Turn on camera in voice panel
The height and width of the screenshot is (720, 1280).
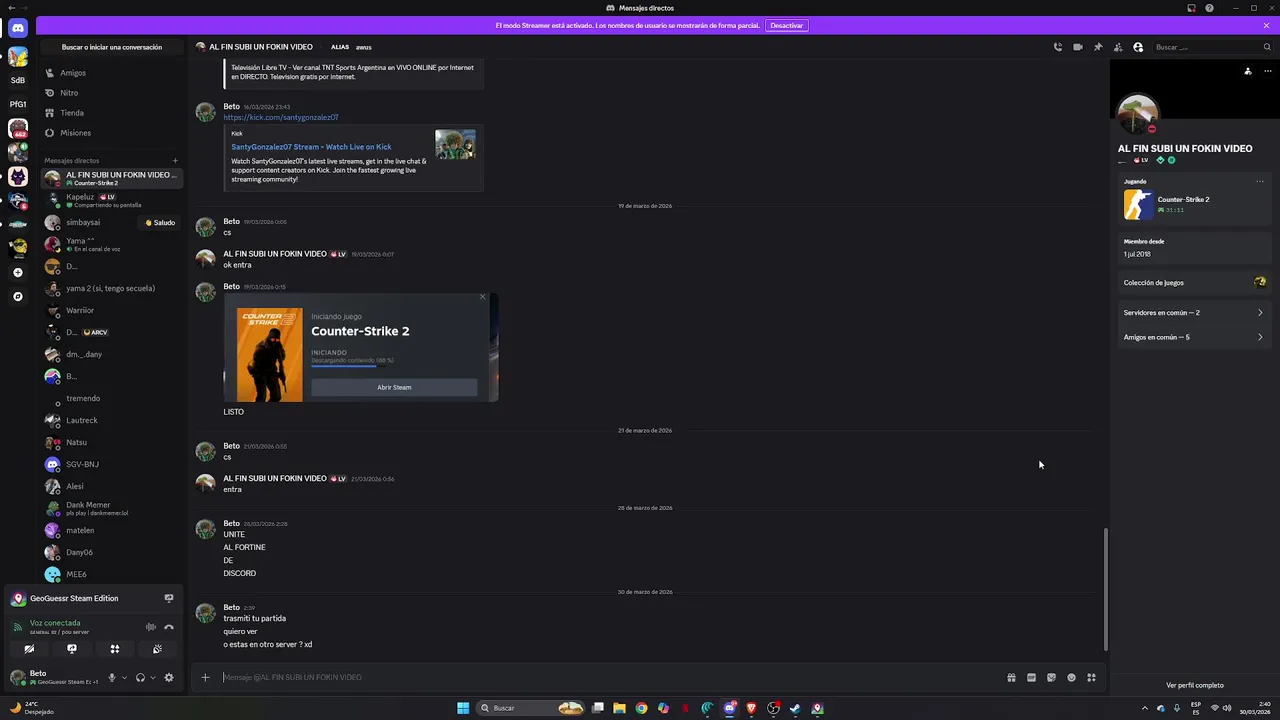[x=29, y=649]
